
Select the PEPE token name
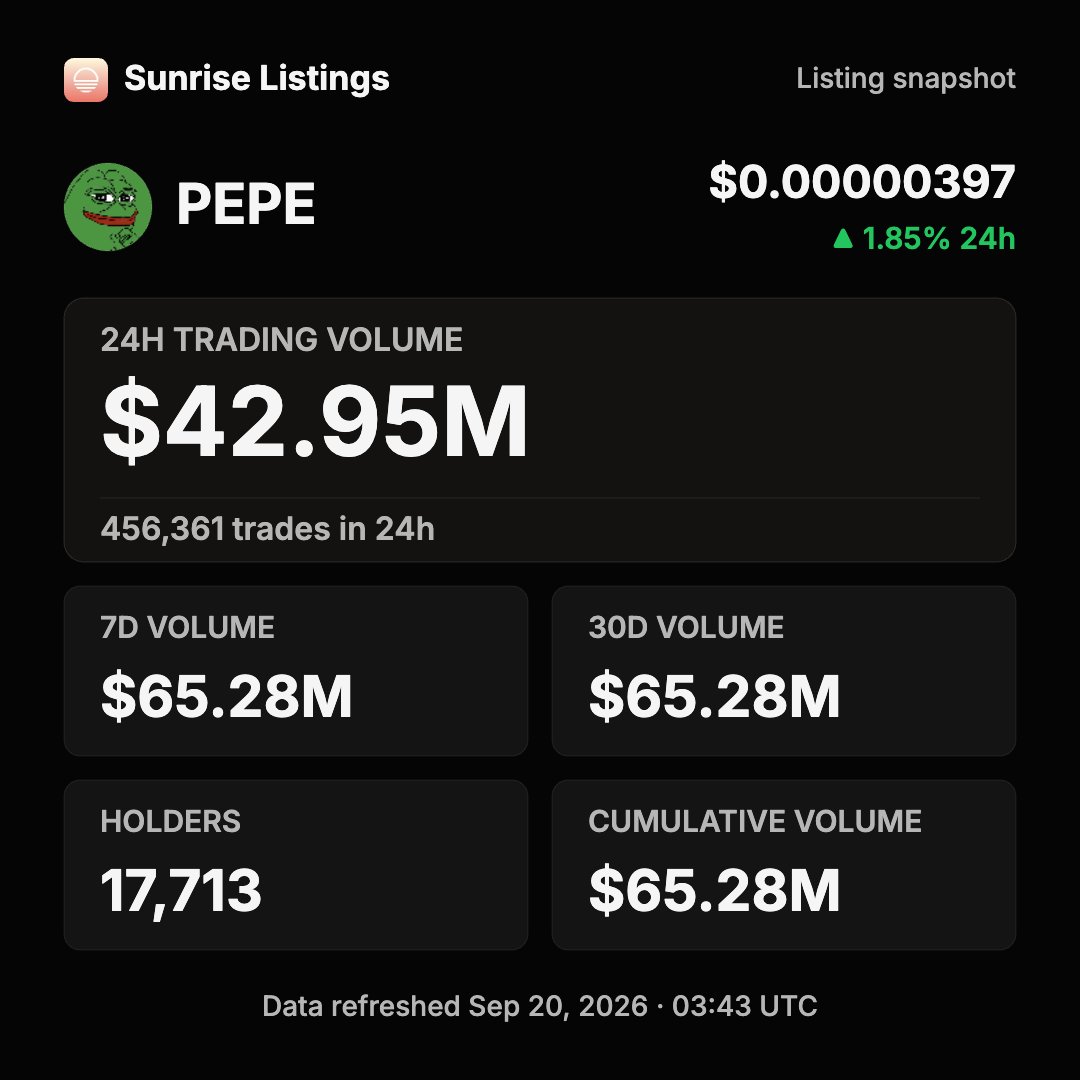(246, 204)
